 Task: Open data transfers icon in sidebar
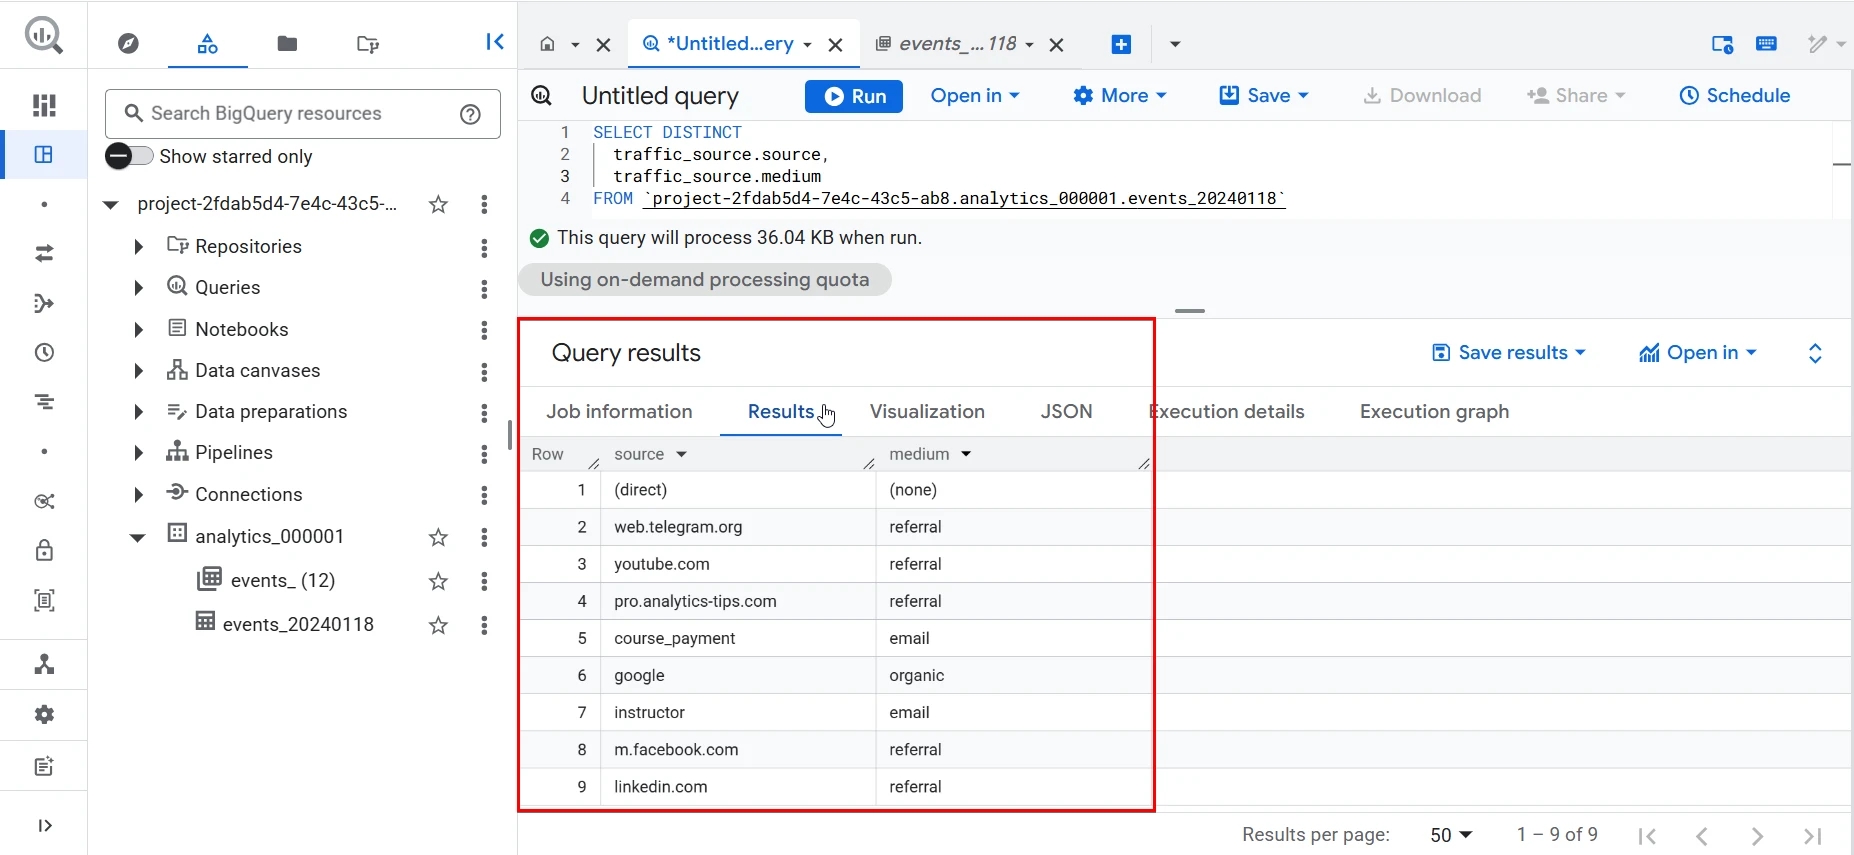pyautogui.click(x=44, y=254)
